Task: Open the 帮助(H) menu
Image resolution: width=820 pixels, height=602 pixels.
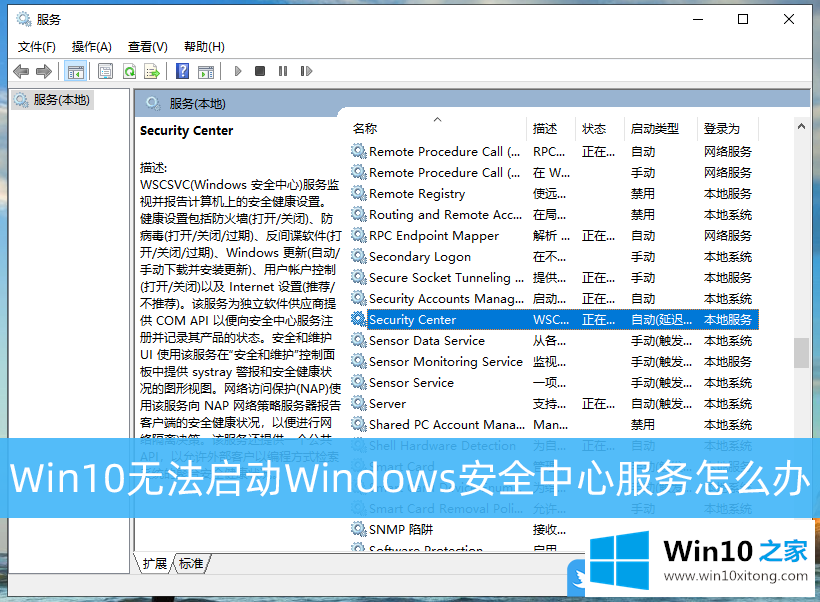Action: [204, 47]
